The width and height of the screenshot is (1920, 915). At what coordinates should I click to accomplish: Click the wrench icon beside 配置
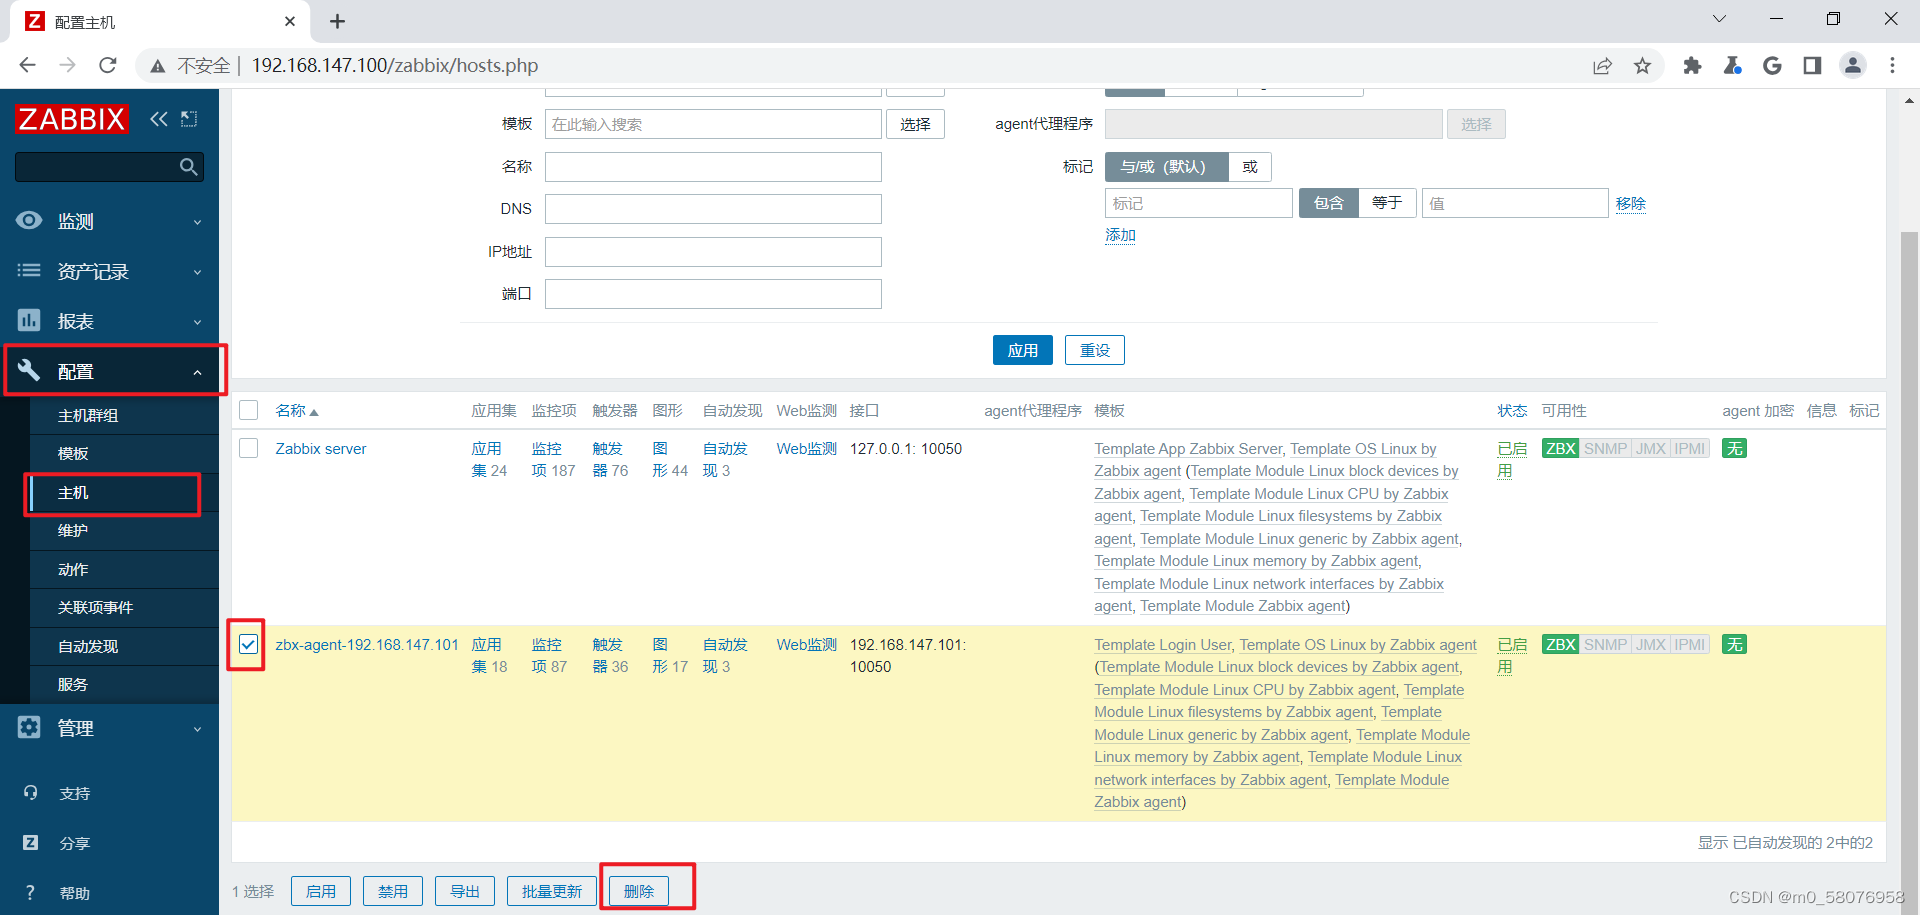29,370
